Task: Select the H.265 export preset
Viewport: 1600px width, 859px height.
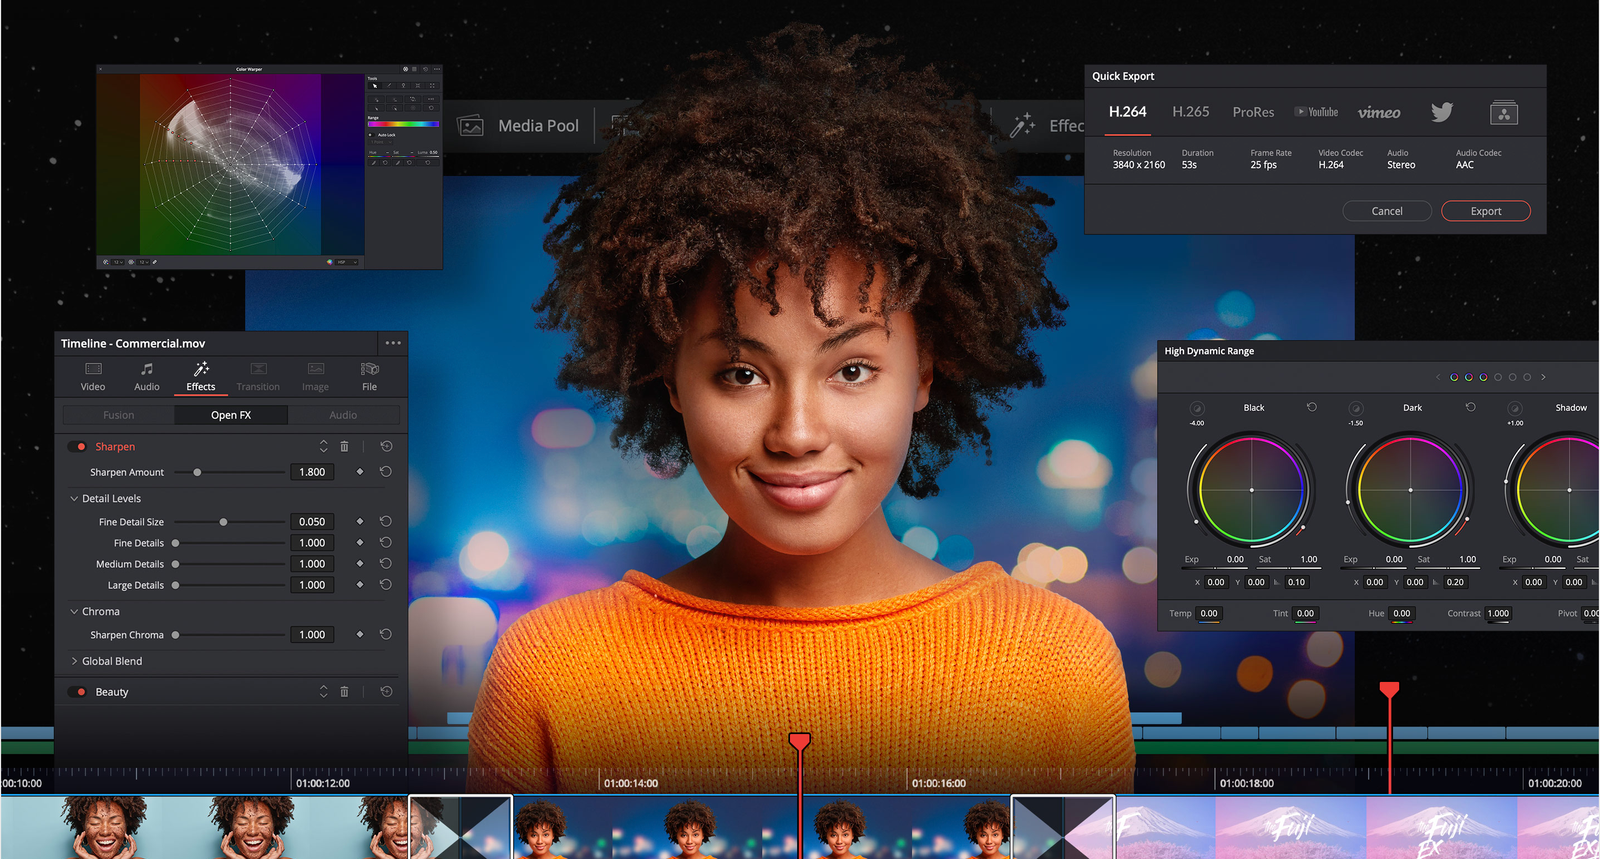Action: pos(1191,112)
